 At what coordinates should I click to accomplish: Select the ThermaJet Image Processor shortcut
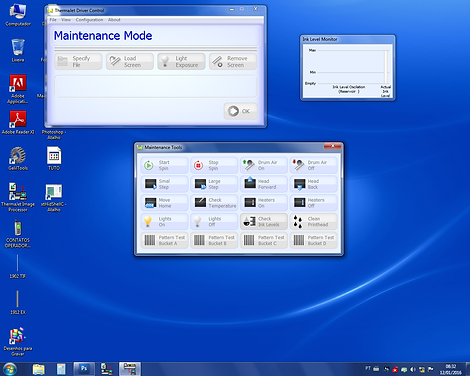[x=18, y=197]
